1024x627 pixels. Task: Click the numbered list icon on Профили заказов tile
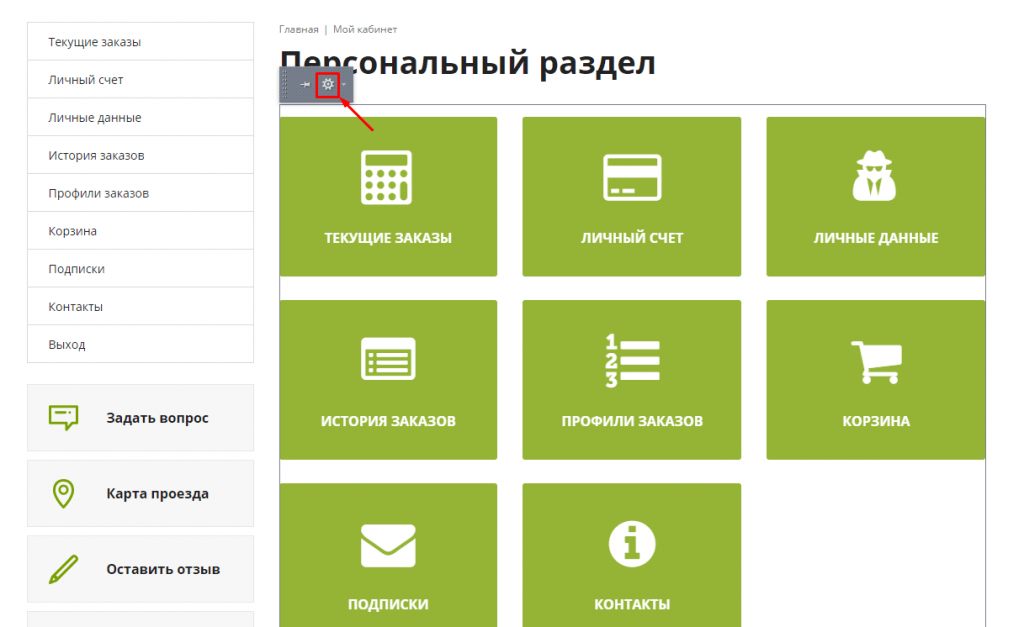(632, 361)
